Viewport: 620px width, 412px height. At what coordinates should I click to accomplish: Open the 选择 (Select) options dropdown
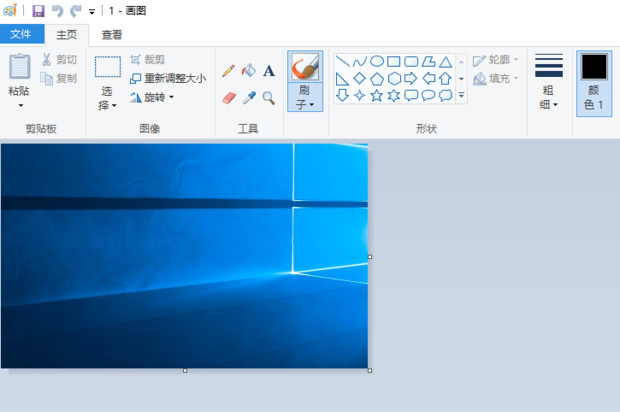pyautogui.click(x=114, y=105)
